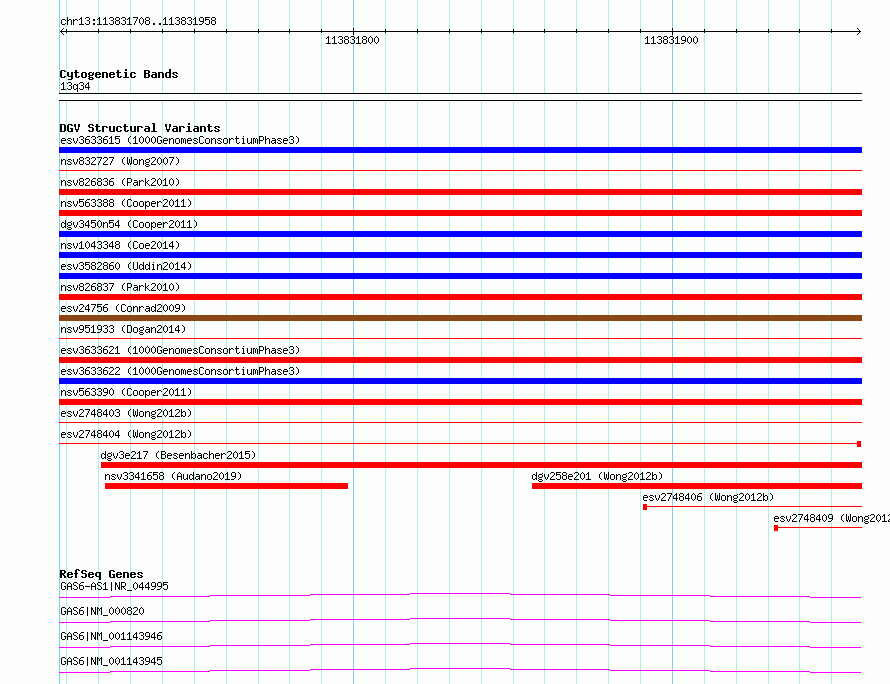The height and width of the screenshot is (684, 890).
Task: Click esv2748409 variant label
Action: tap(831, 518)
